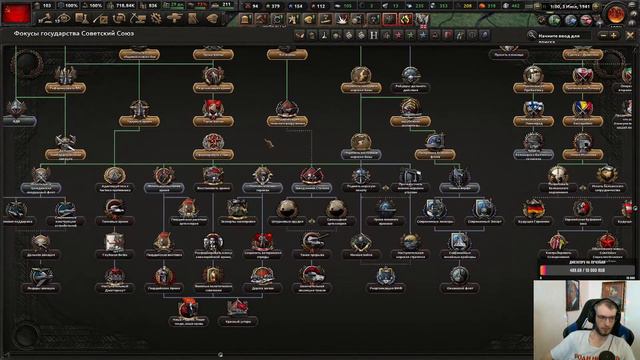The width and height of the screenshot is (640, 360).
Task: Click the top-bar value 211
Action: (227, 5)
